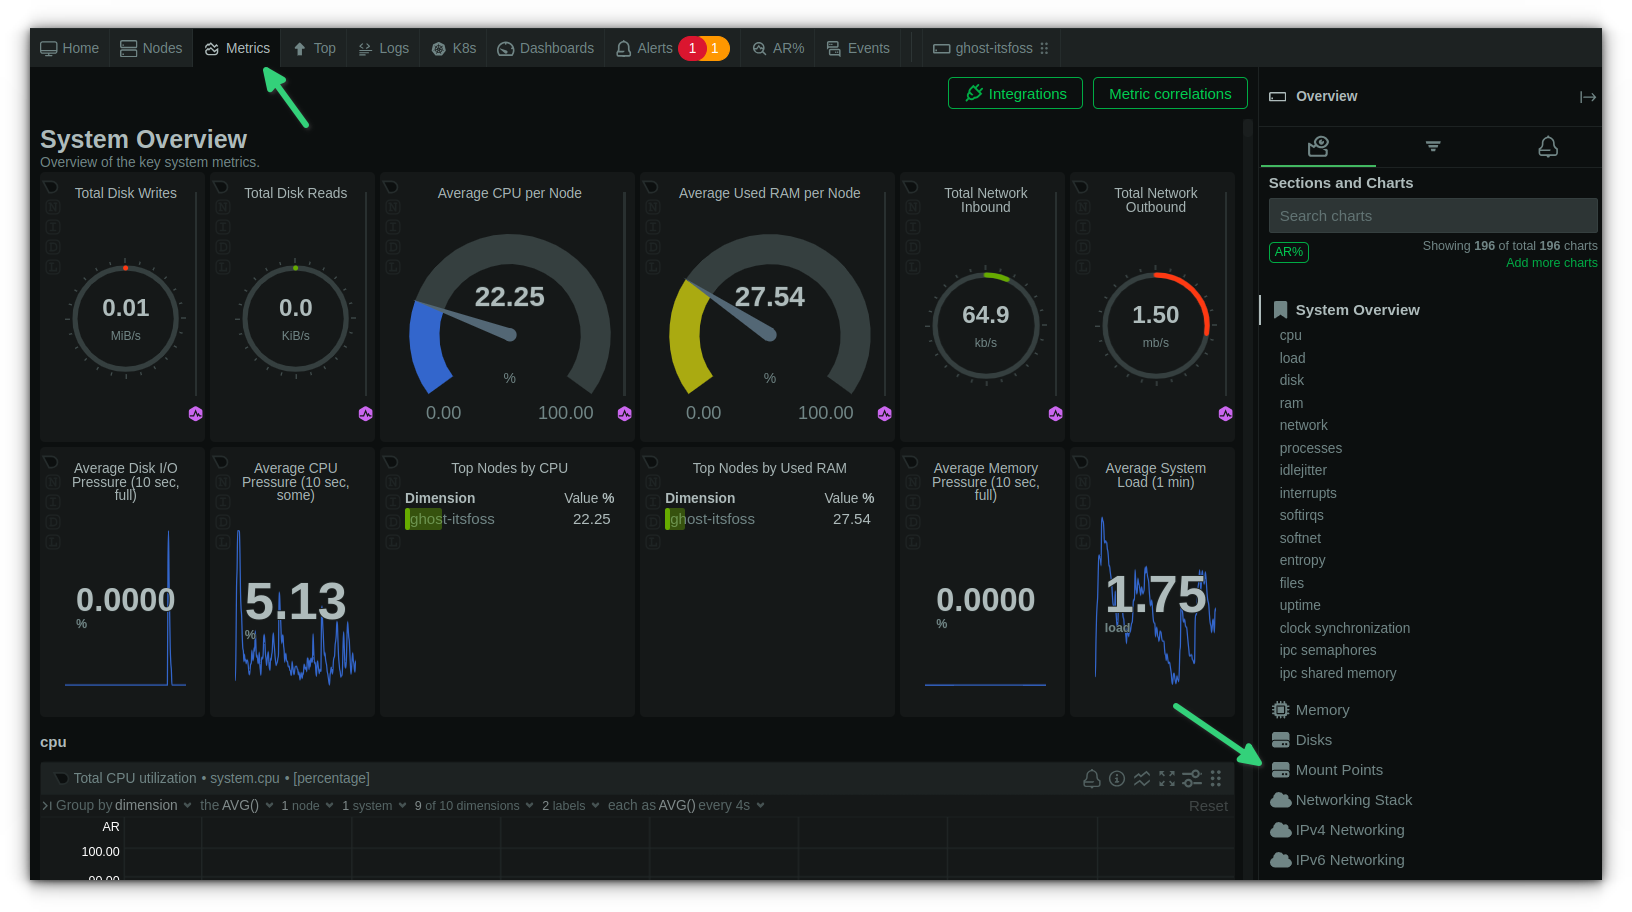Jump to the network item in the sidebar
Screen dimensions: 1632x912
[1303, 425]
